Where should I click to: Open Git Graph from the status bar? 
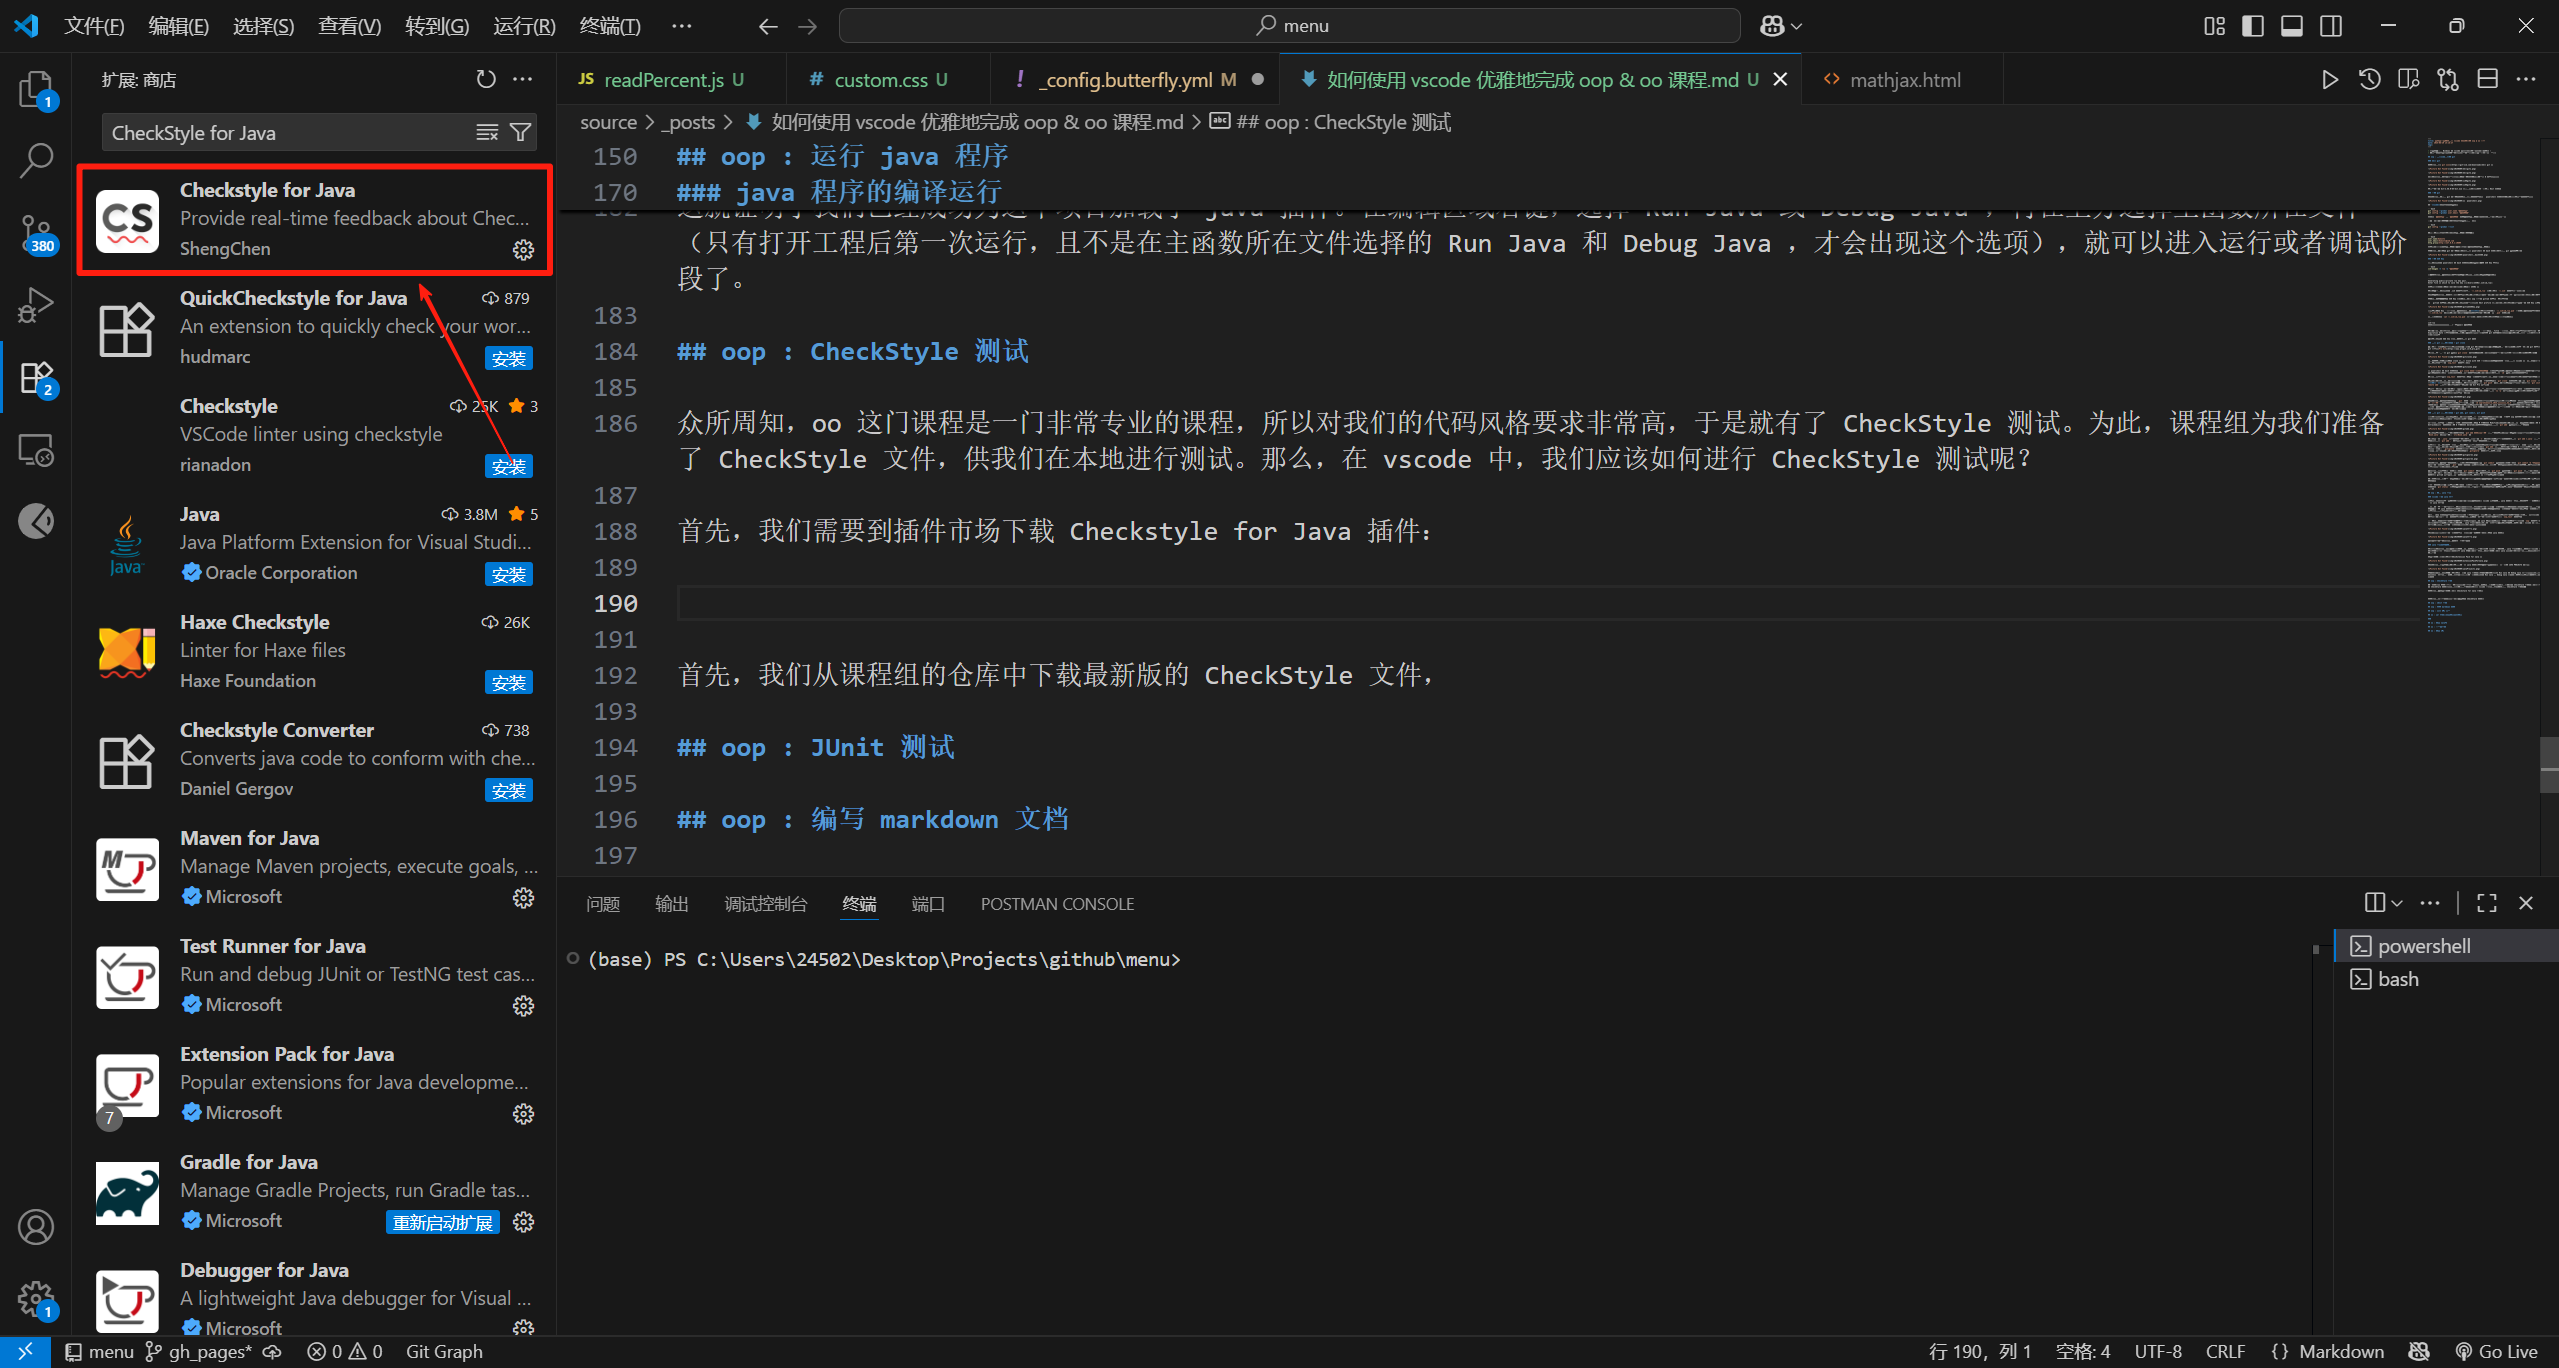[444, 1351]
